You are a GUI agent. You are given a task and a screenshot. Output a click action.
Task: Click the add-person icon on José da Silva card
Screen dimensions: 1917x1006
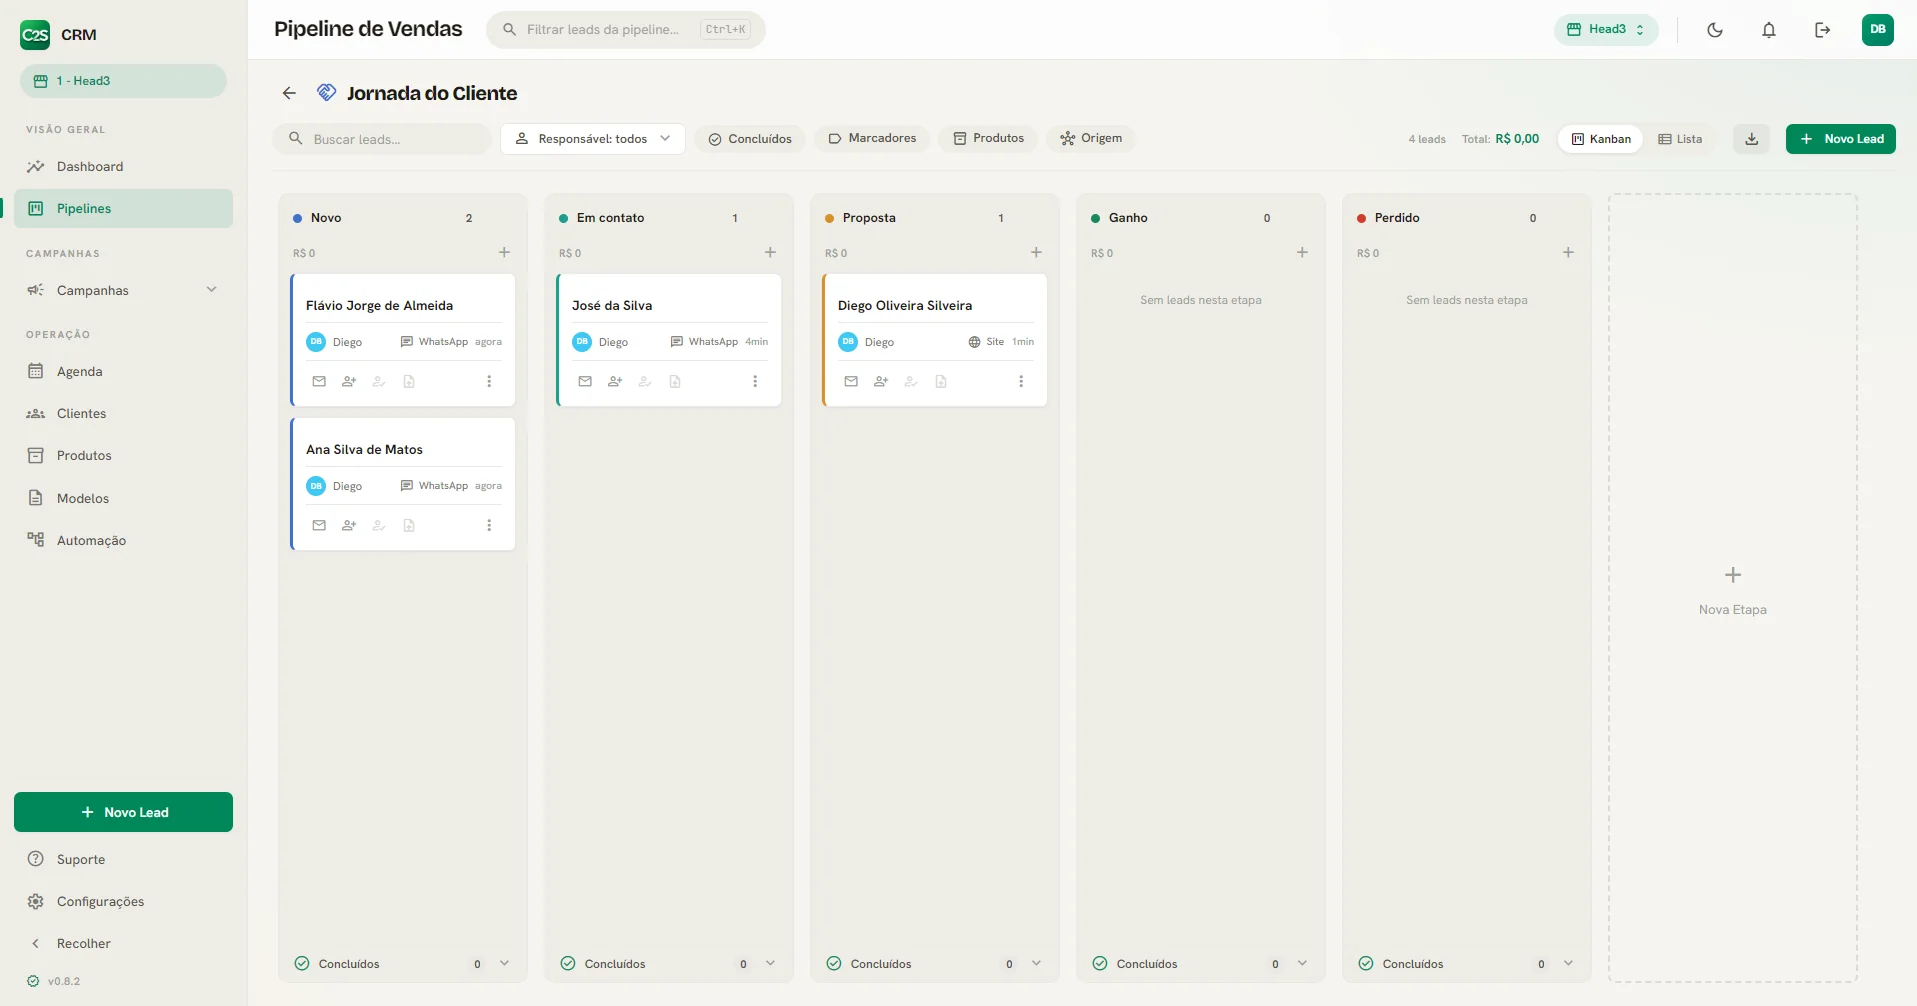coord(615,381)
